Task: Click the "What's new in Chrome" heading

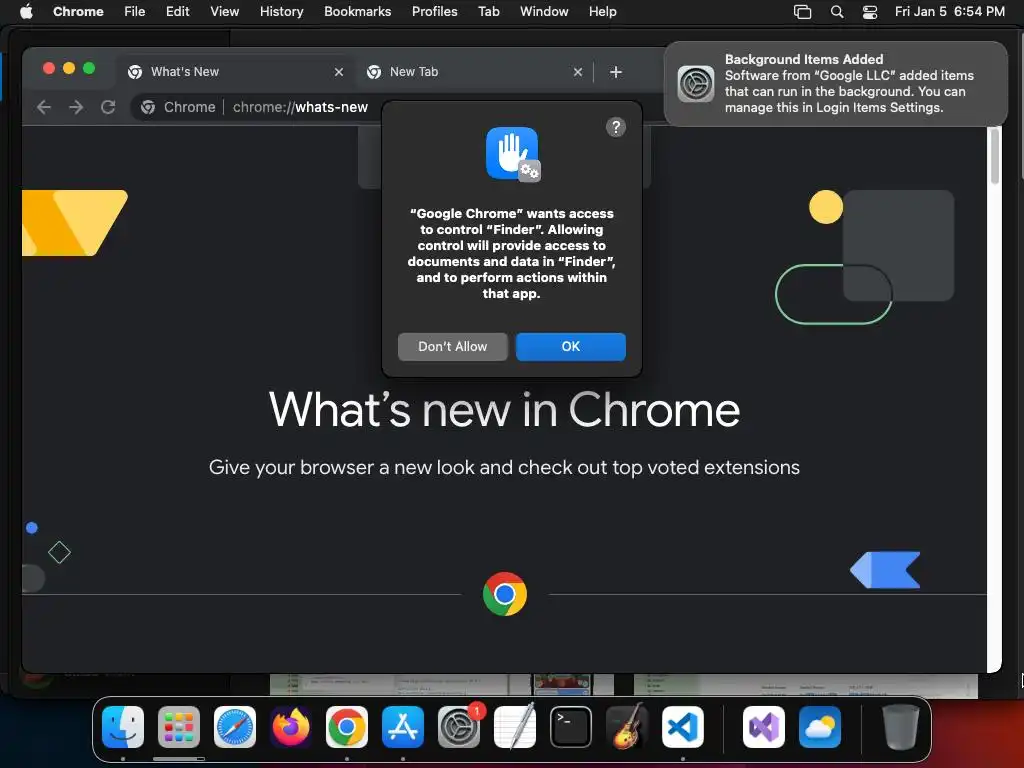Action: (x=504, y=410)
